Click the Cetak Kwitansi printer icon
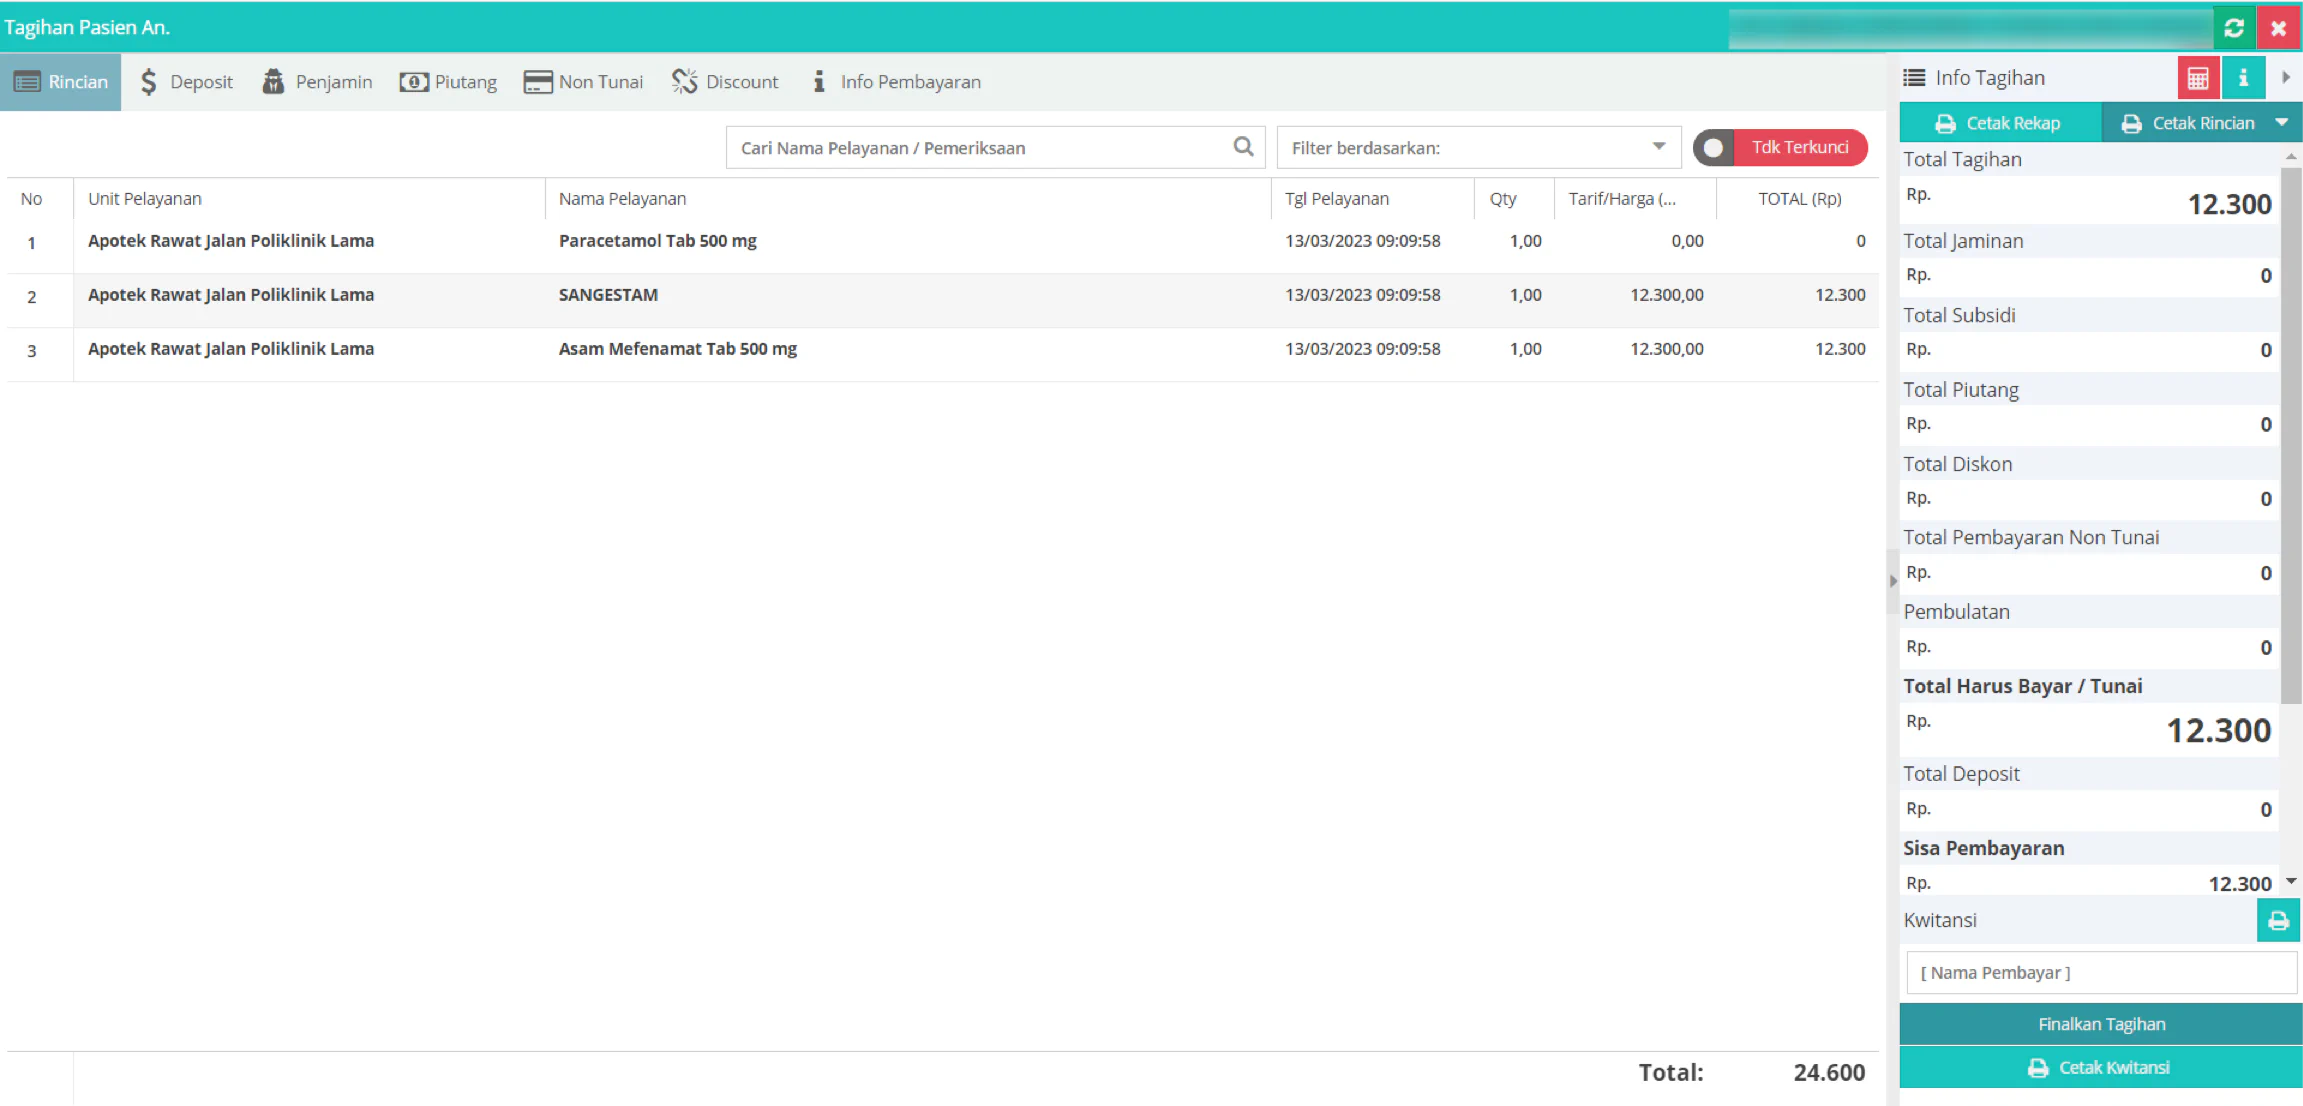This screenshot has height=1106, width=2303. [2038, 1068]
